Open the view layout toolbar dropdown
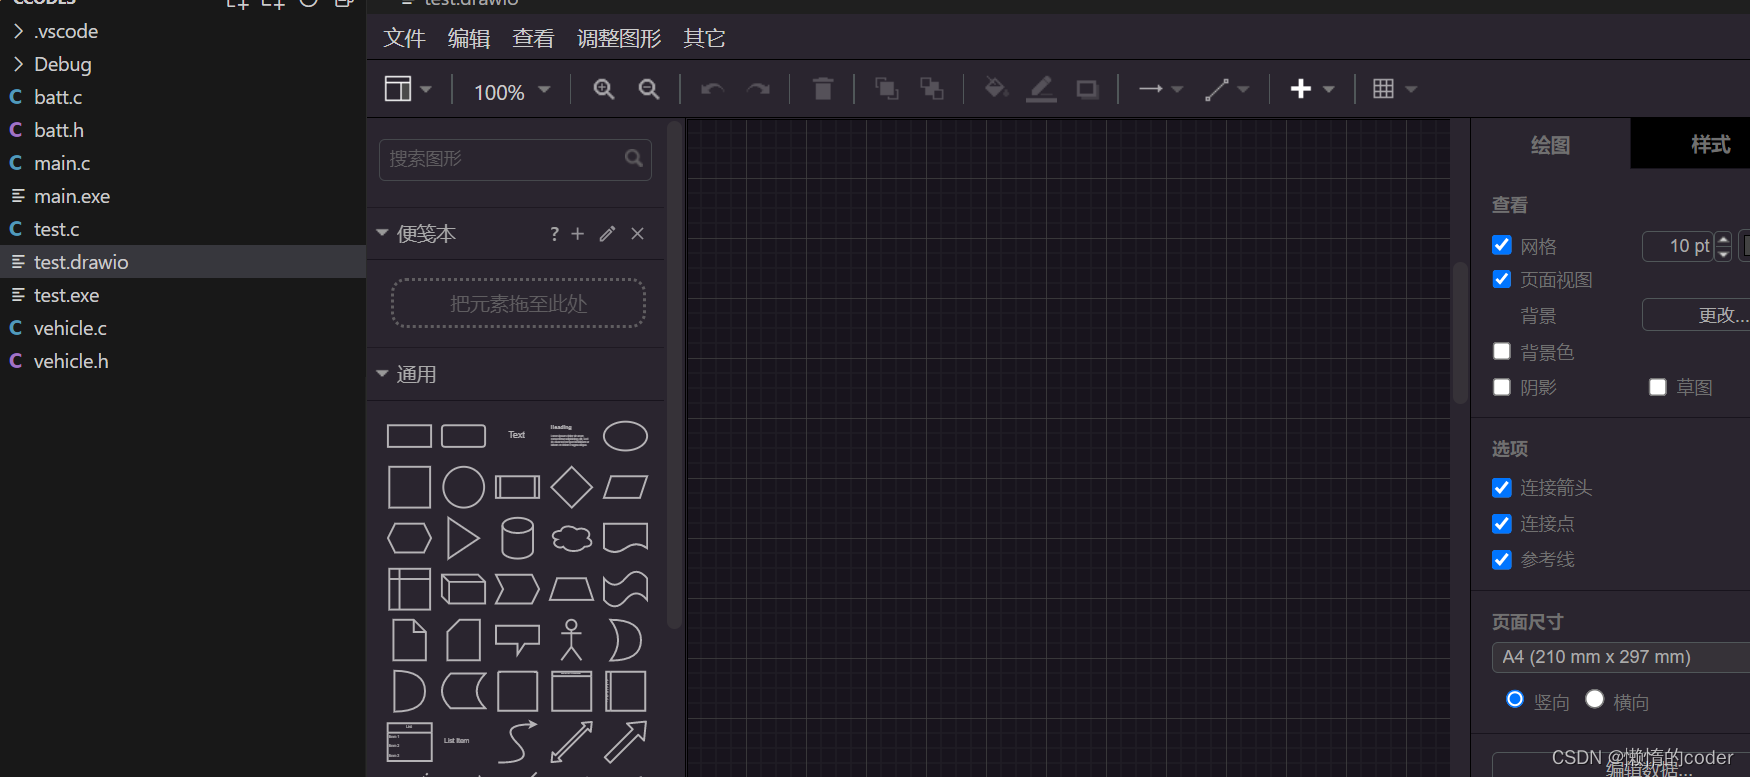 [408, 89]
